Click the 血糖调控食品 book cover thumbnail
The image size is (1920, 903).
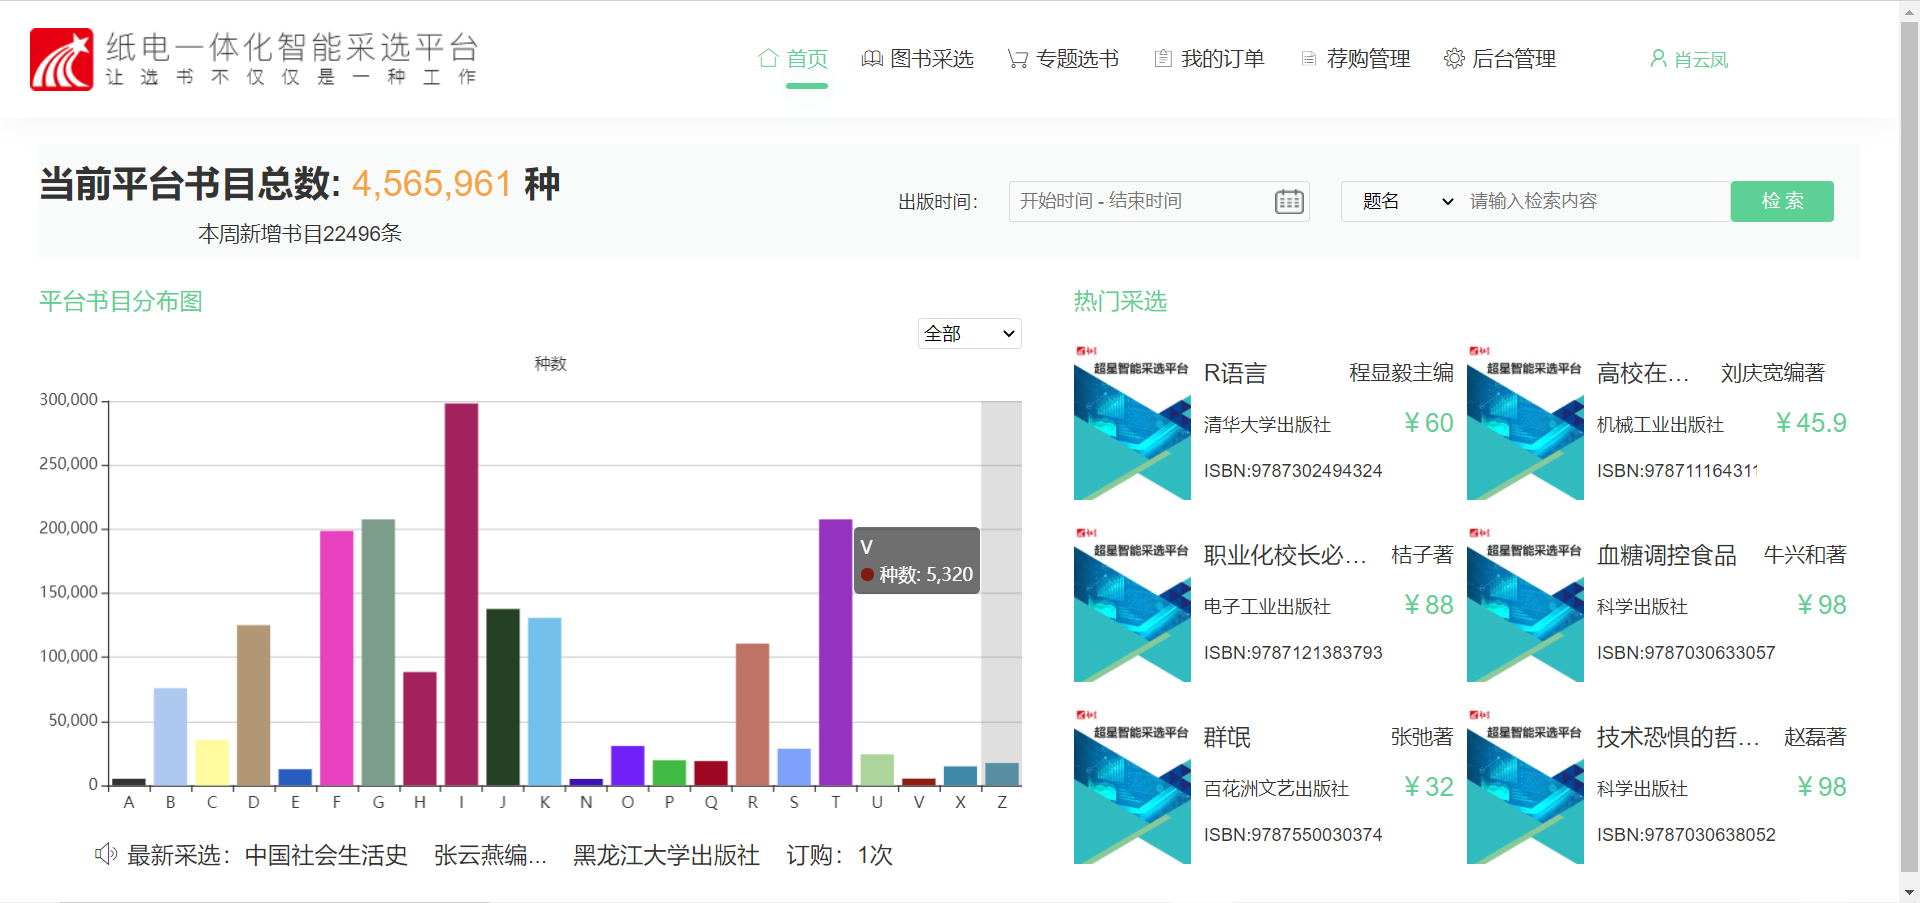[x=1525, y=605]
